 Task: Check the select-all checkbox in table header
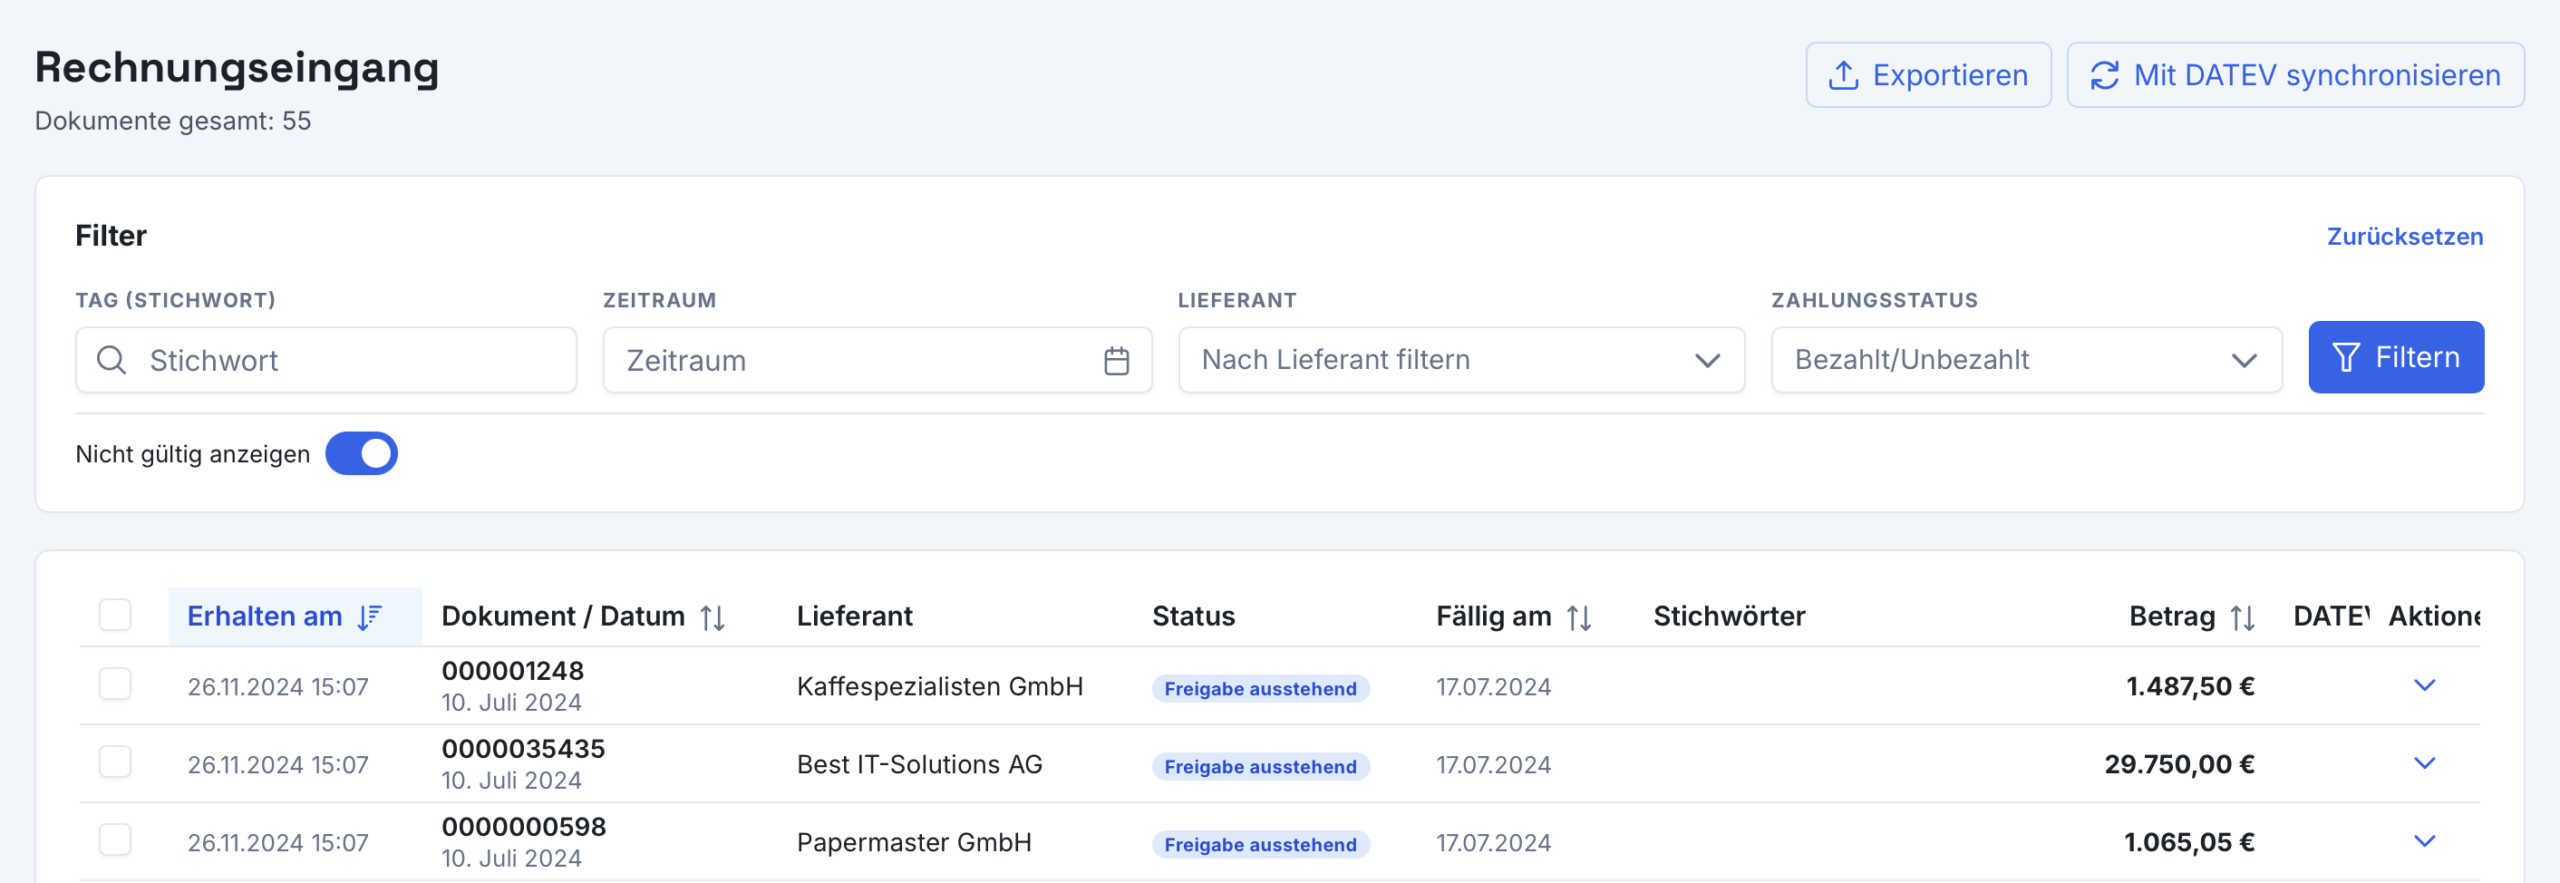coord(115,615)
